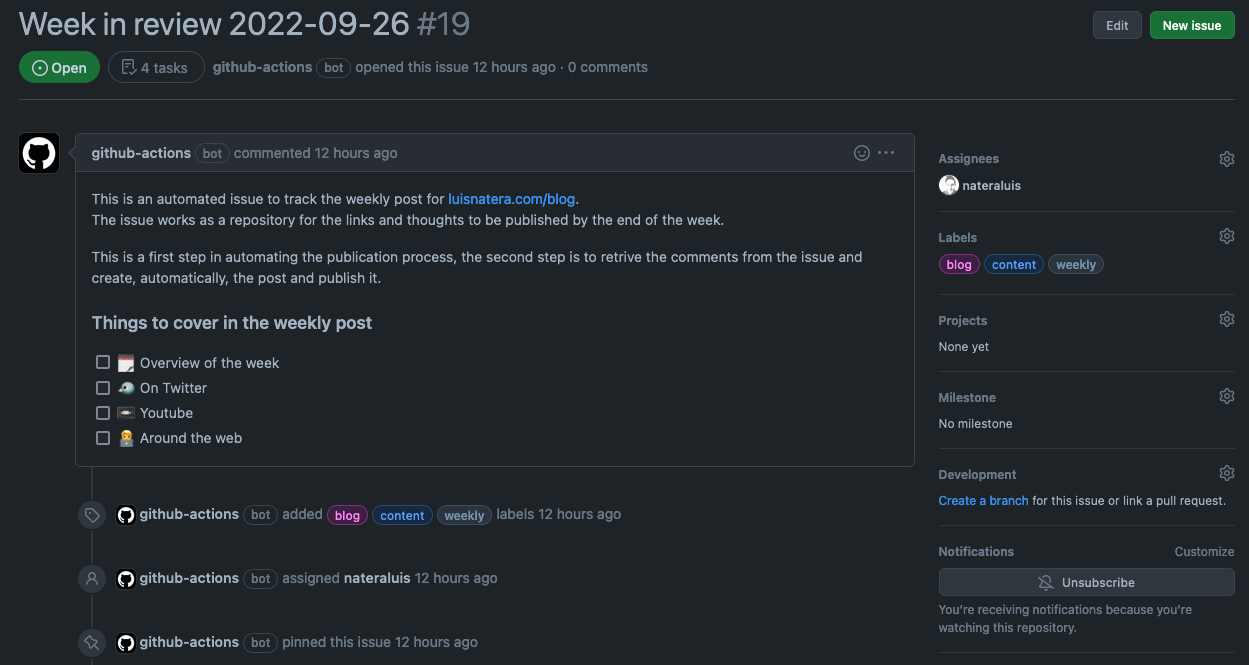Click the pin icon in the pinned event
This screenshot has width=1249, height=665.
[92, 643]
